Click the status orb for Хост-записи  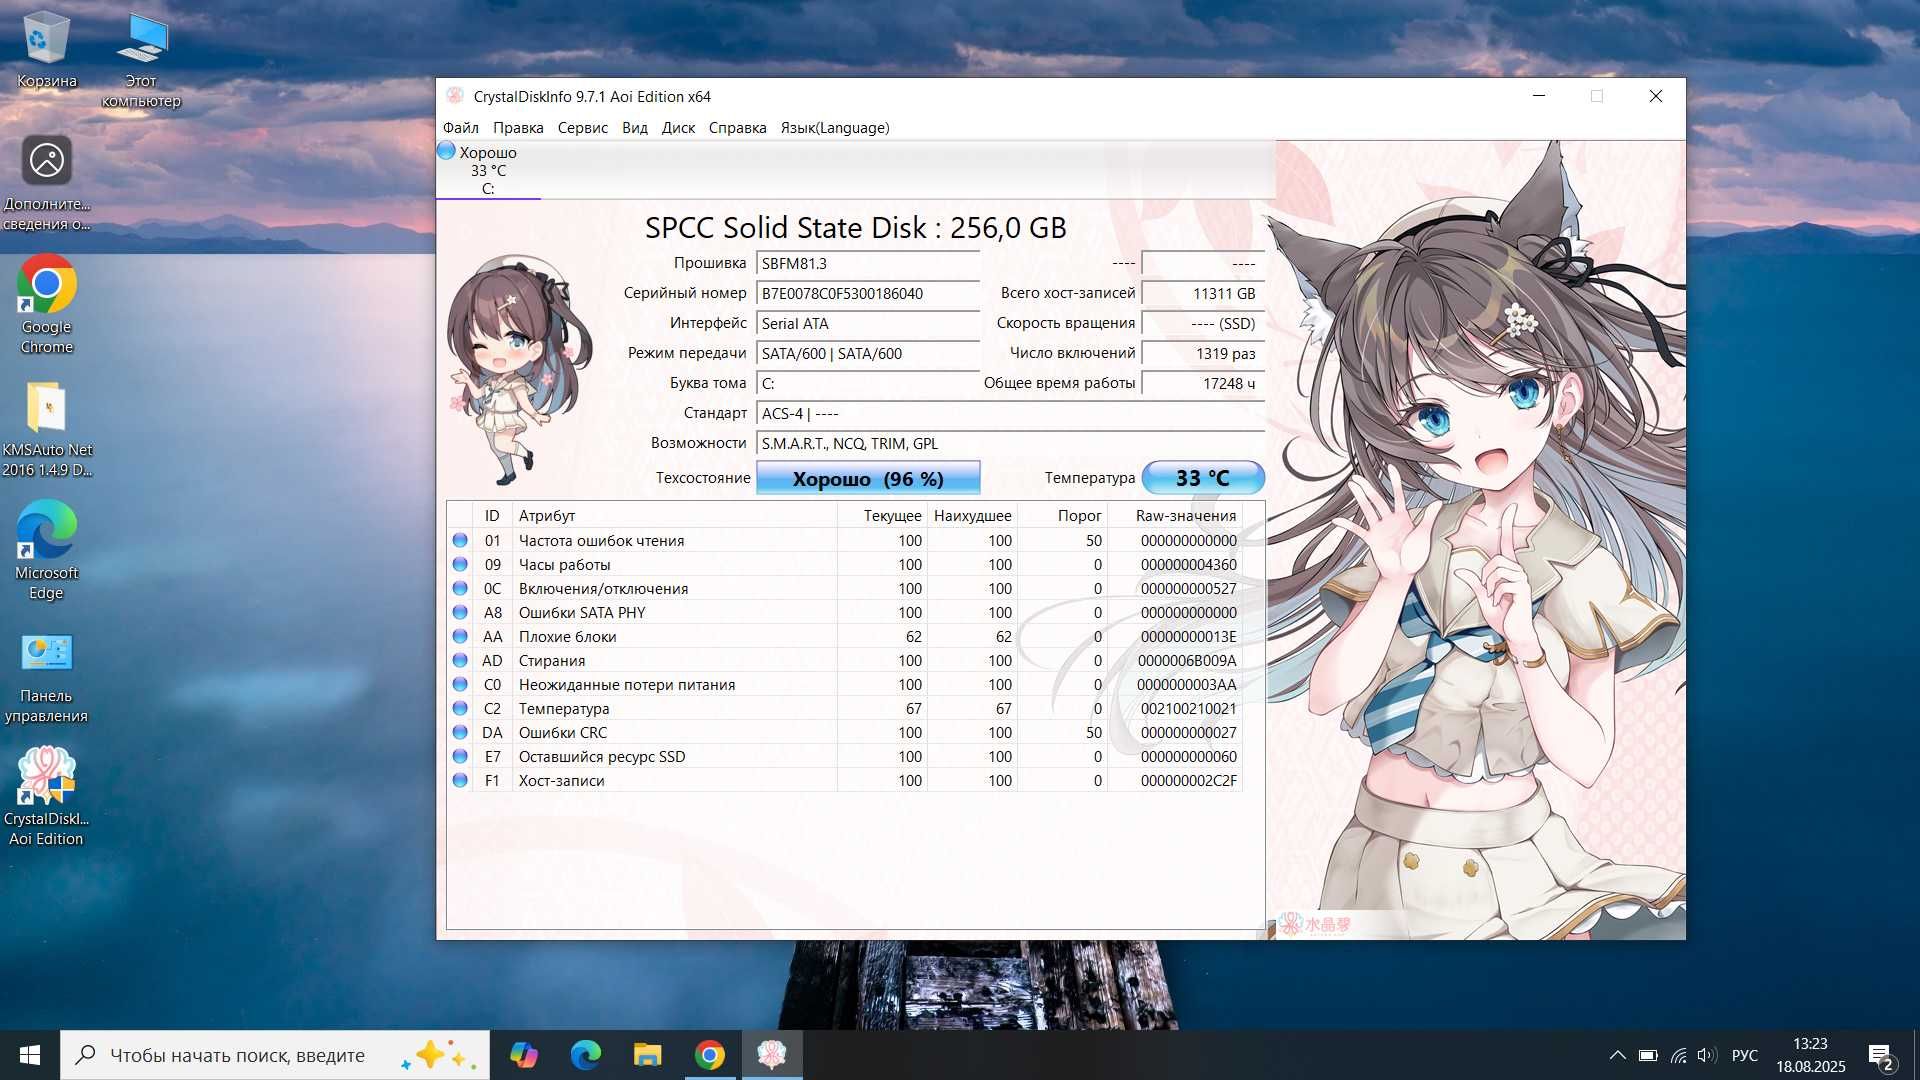(460, 780)
